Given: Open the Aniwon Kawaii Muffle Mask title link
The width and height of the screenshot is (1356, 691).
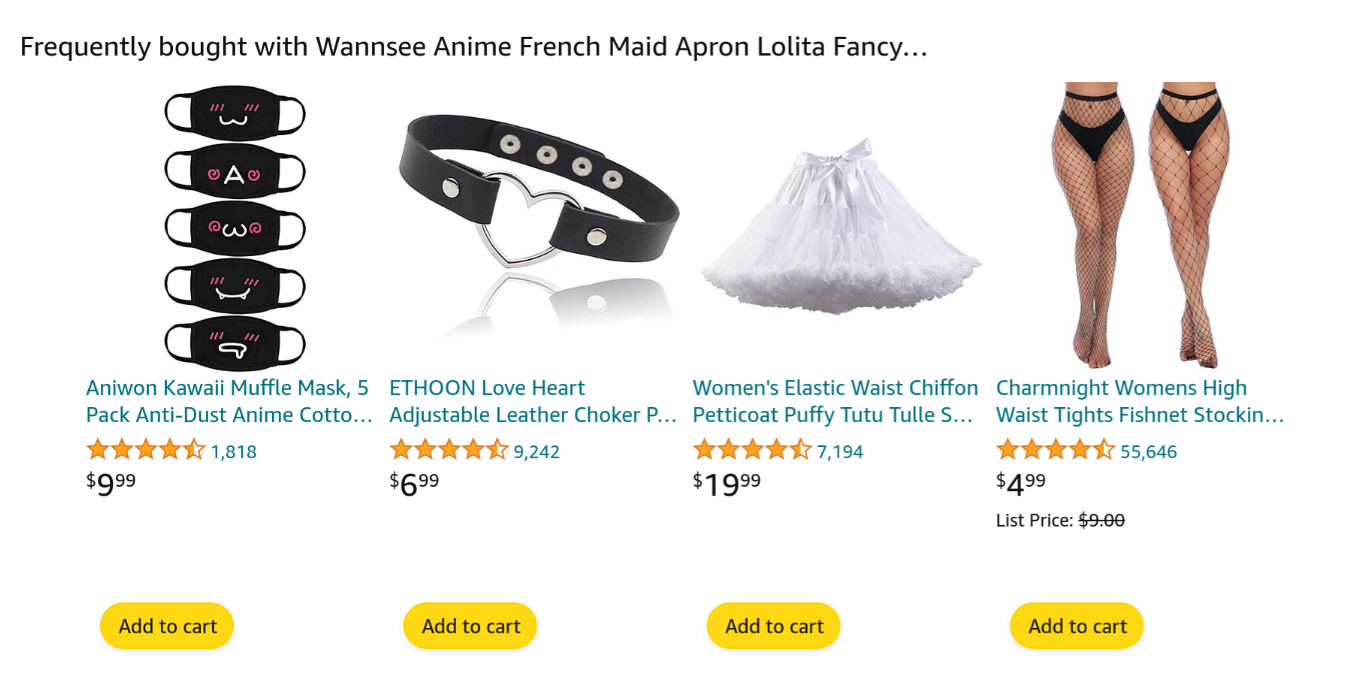Looking at the screenshot, I should (229, 401).
